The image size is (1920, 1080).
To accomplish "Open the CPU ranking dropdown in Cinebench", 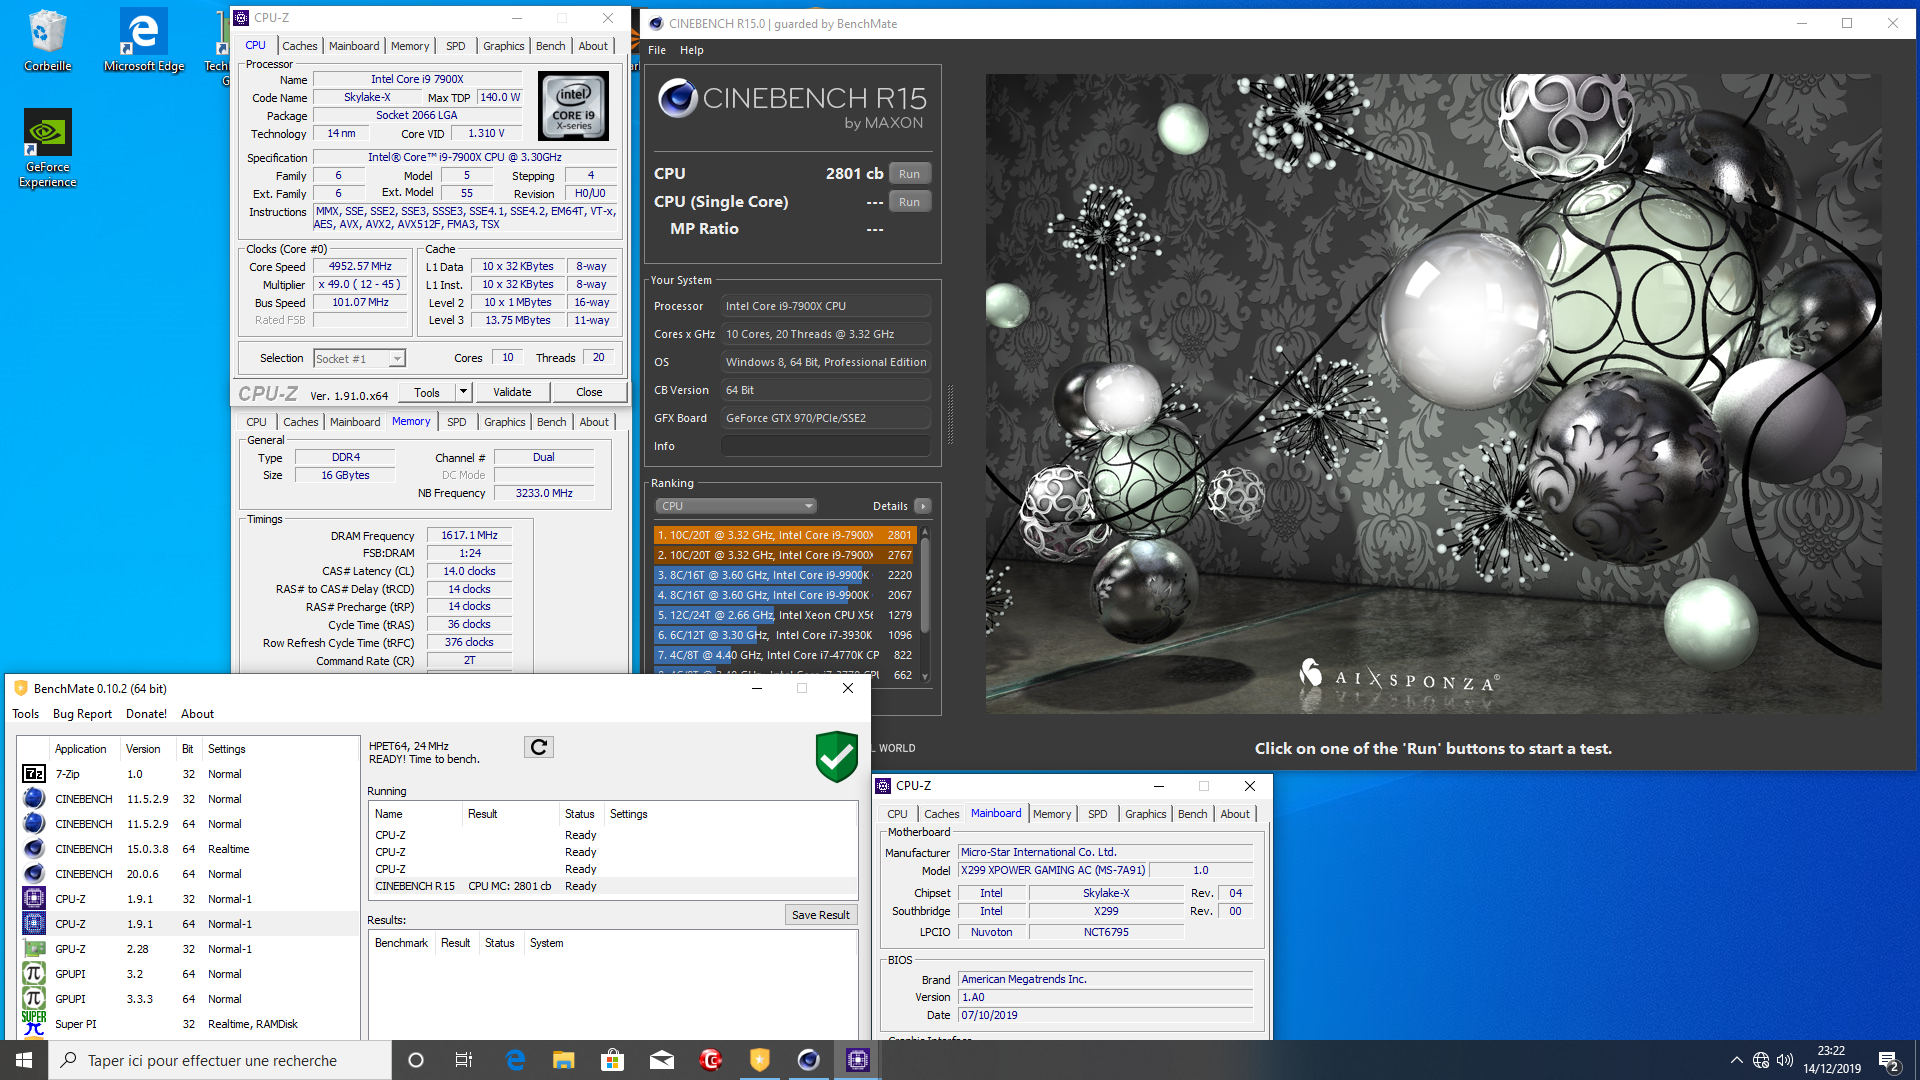I will tap(736, 506).
